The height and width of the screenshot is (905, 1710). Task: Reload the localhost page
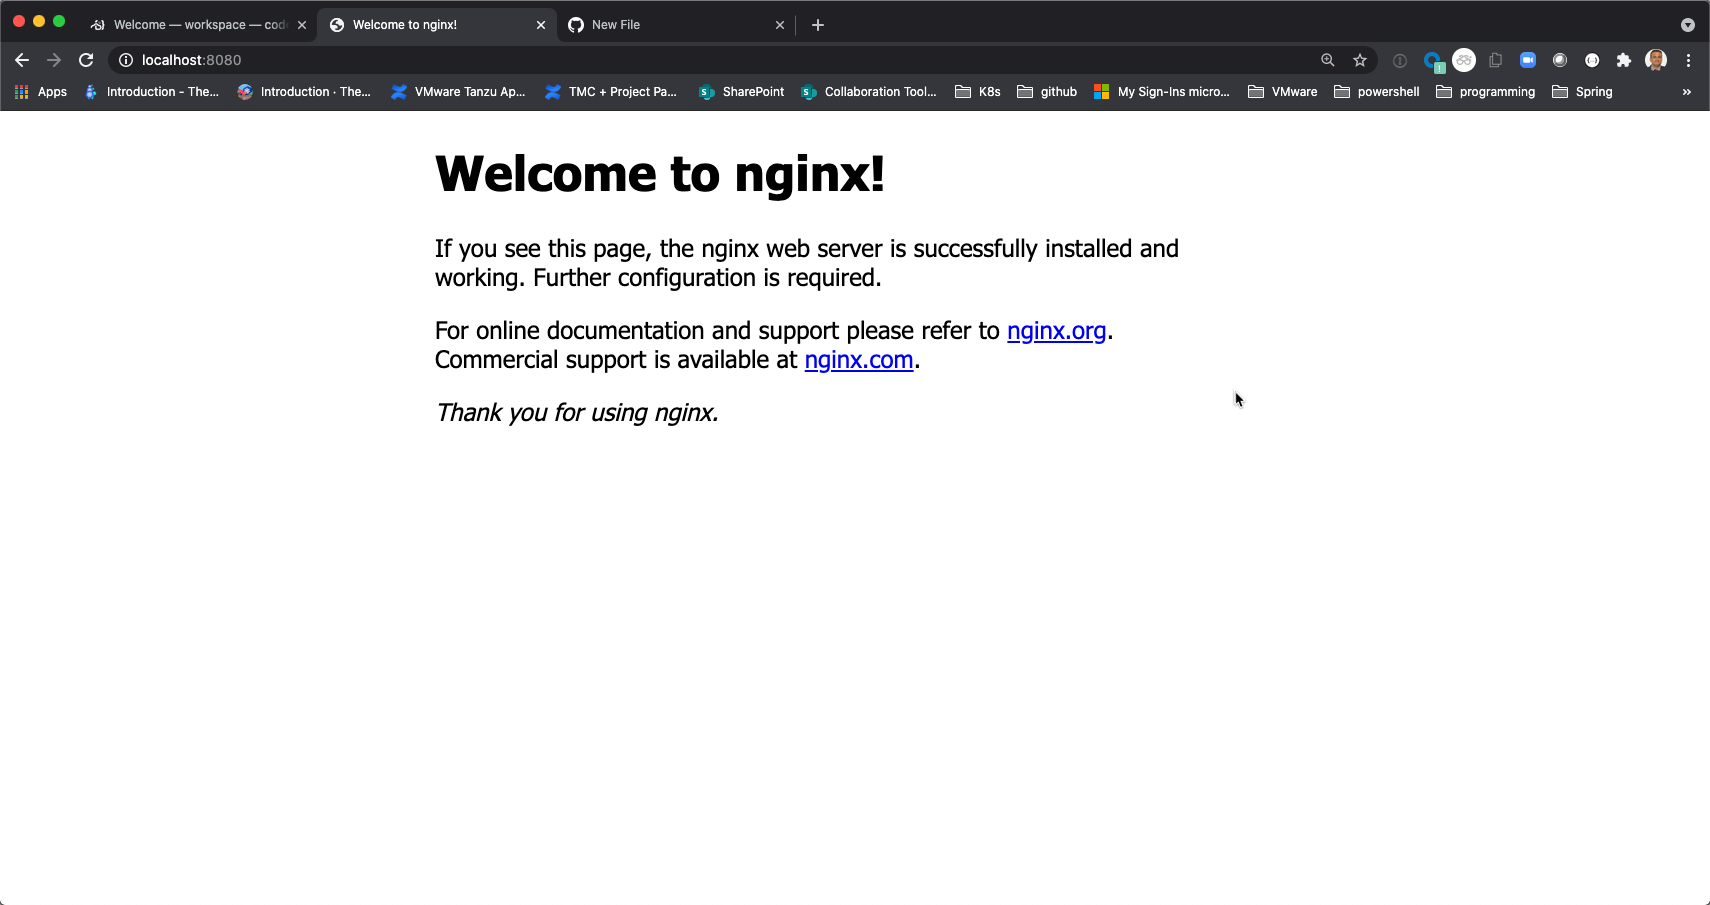pyautogui.click(x=86, y=60)
